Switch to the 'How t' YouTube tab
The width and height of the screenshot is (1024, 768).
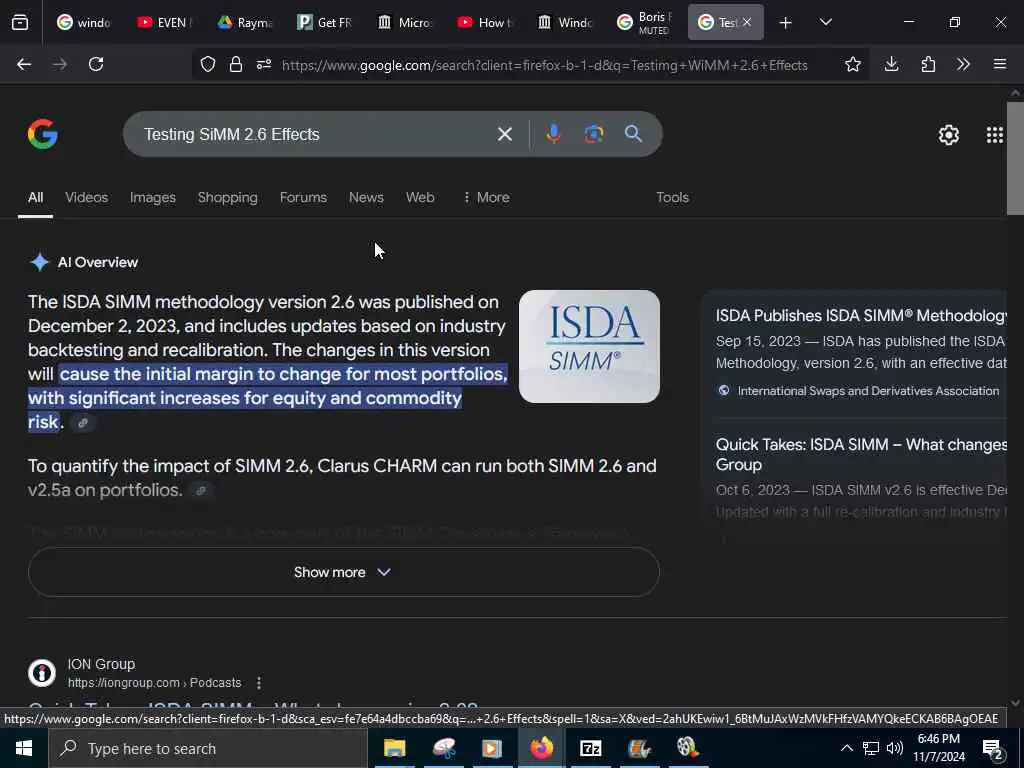[x=485, y=22]
